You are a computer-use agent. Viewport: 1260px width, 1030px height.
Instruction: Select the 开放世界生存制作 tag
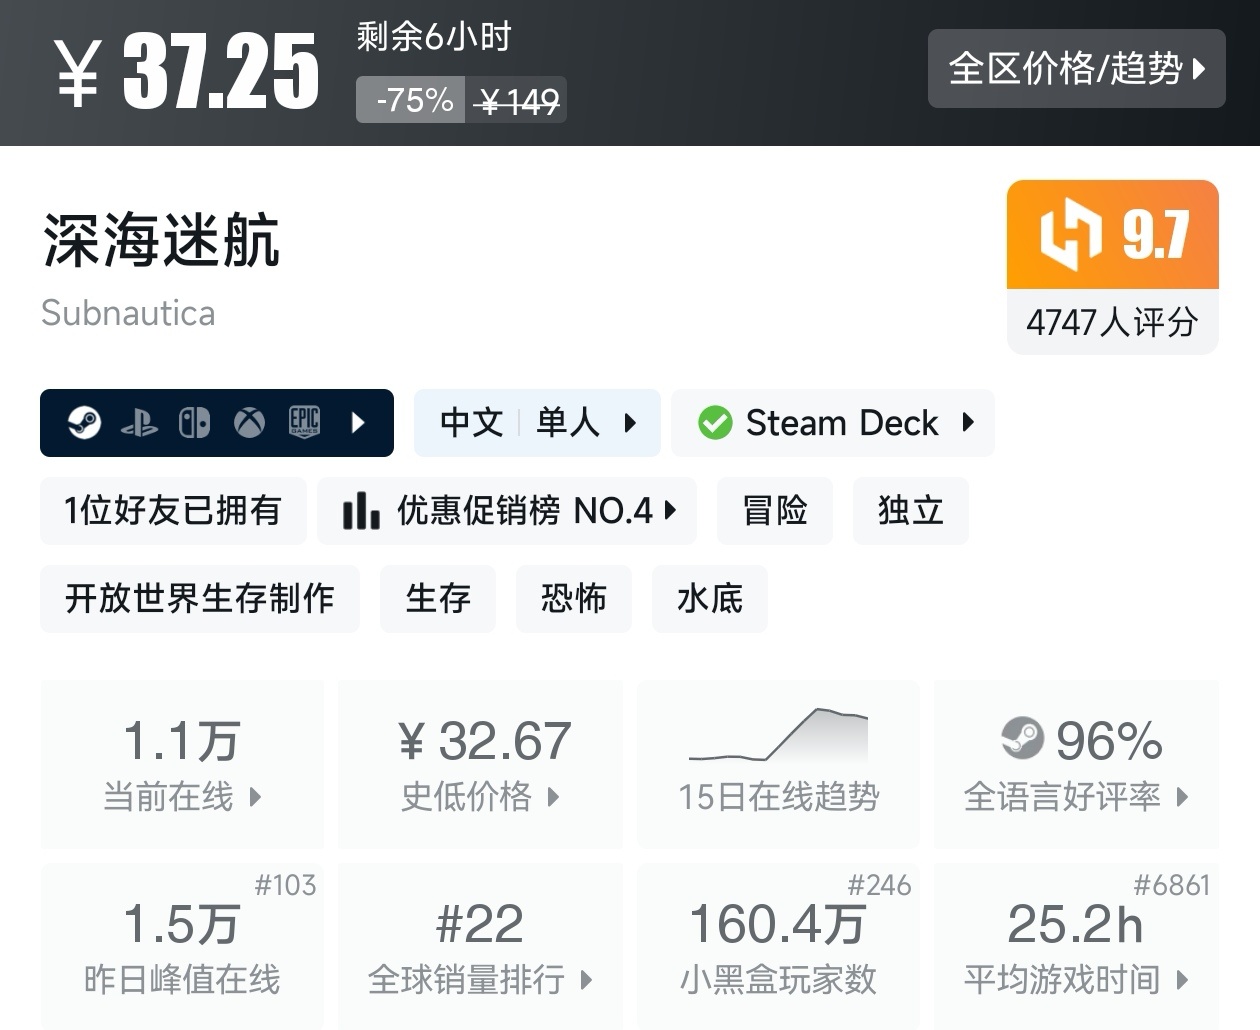pos(200,599)
